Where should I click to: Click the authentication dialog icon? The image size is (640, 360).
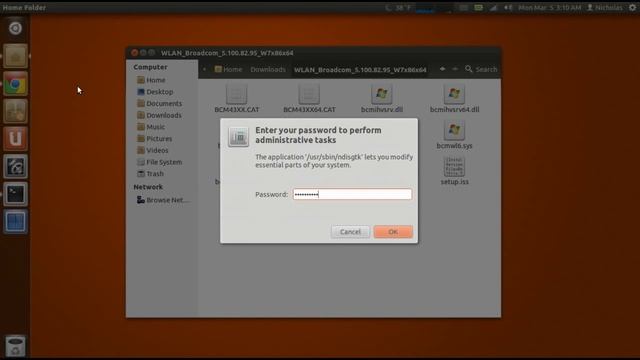[238, 137]
